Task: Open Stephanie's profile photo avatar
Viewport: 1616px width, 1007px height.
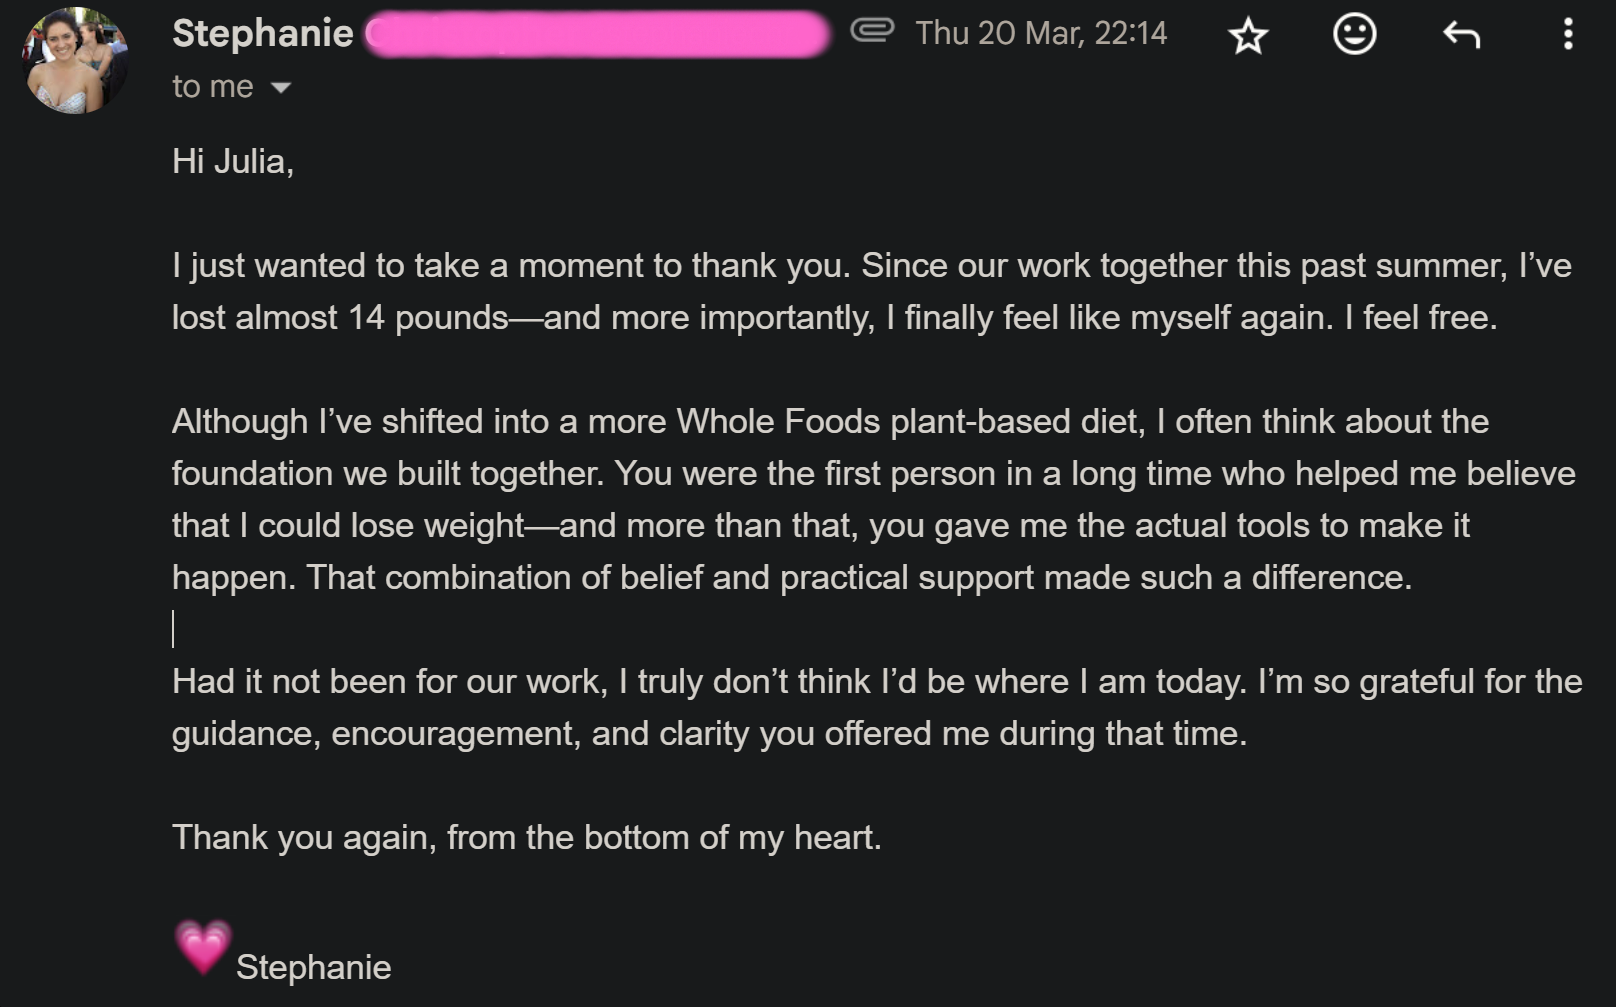Action: [x=75, y=60]
